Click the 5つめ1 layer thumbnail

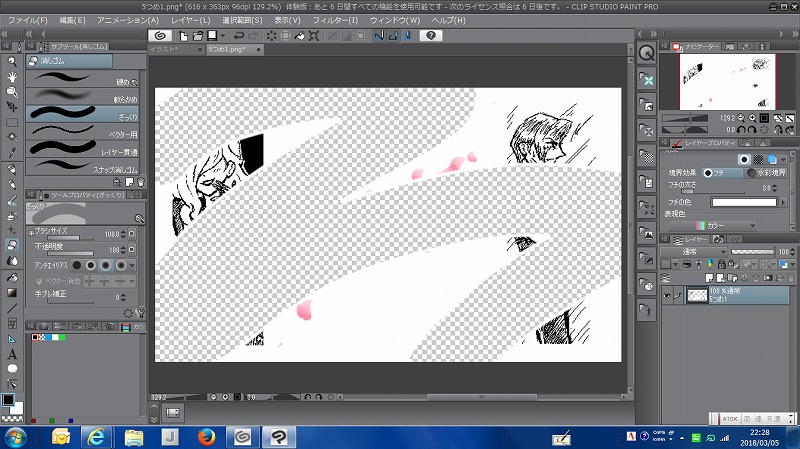coord(697,295)
